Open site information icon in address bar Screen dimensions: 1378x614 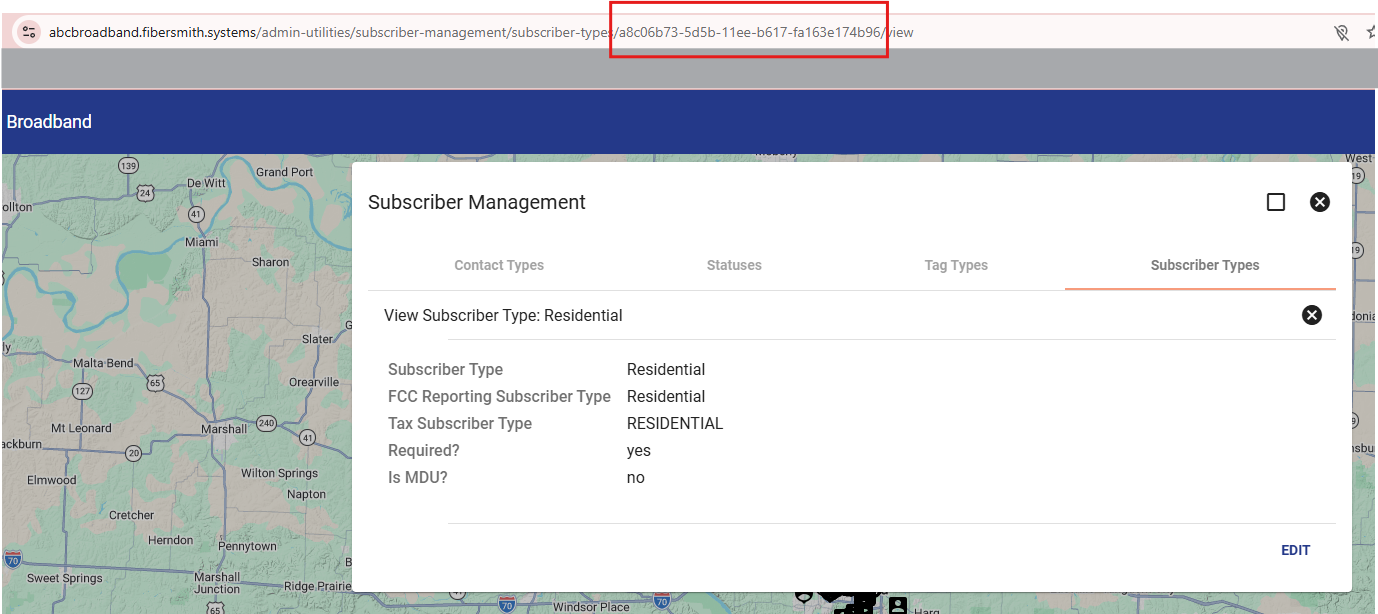(28, 32)
